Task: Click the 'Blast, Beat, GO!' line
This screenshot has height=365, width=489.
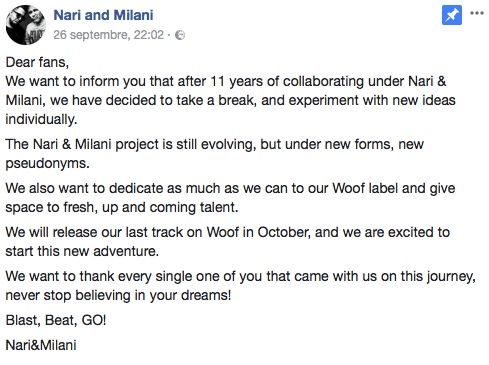Action: pos(56,320)
